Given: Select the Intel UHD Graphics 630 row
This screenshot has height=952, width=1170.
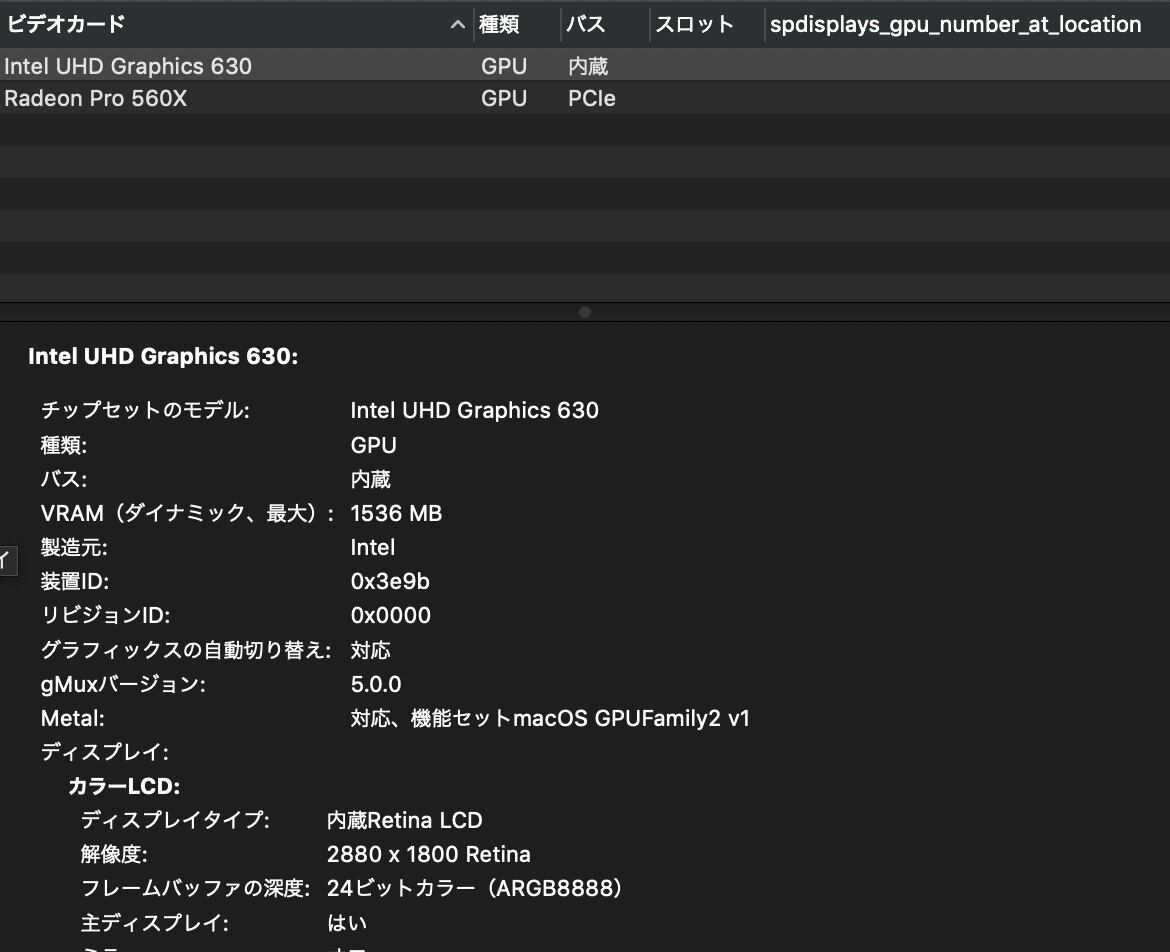Looking at the screenshot, I should coord(128,66).
